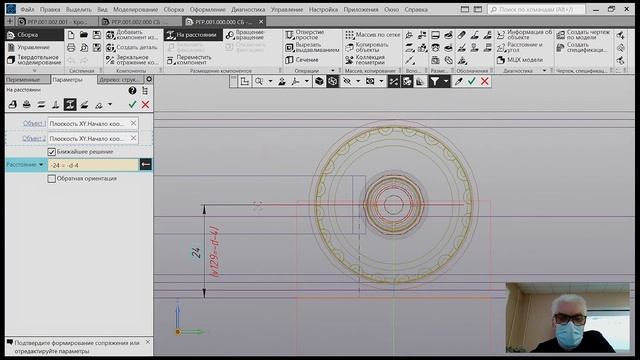Click the Массив по сетке grid array tool
This screenshot has width=640, height=360.
click(372, 35)
